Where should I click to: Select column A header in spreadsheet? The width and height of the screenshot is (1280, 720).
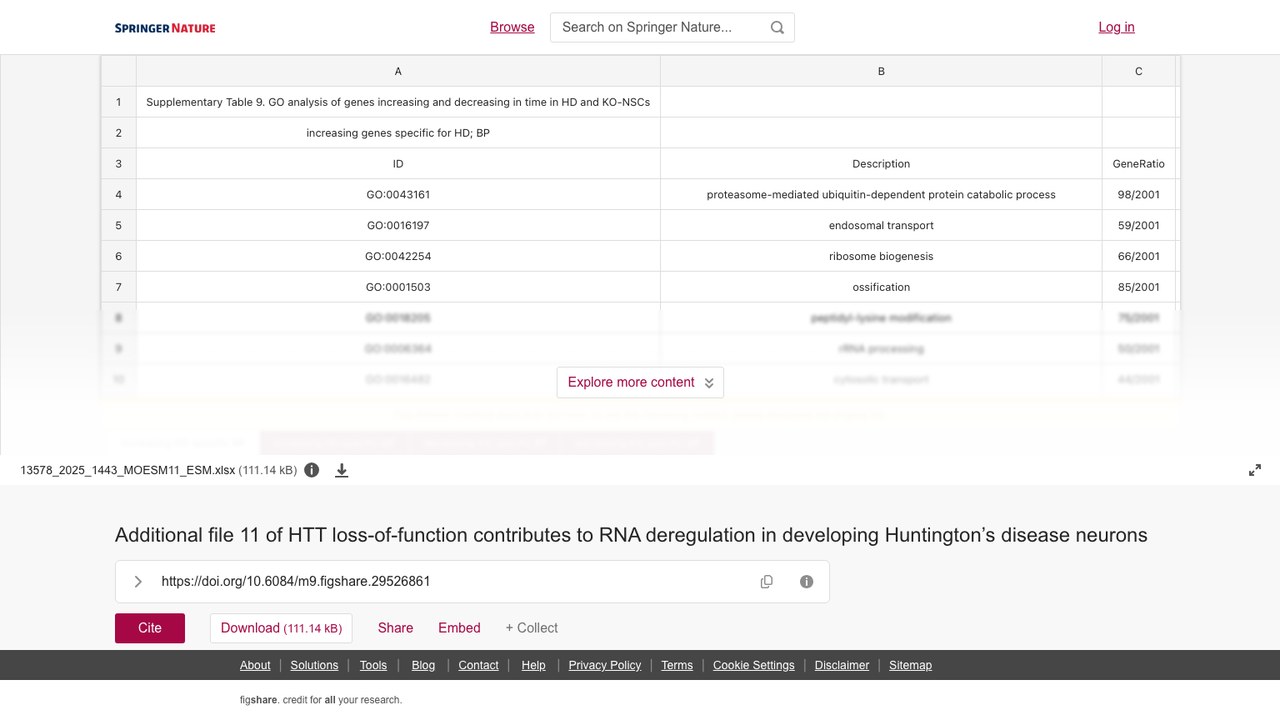398,71
